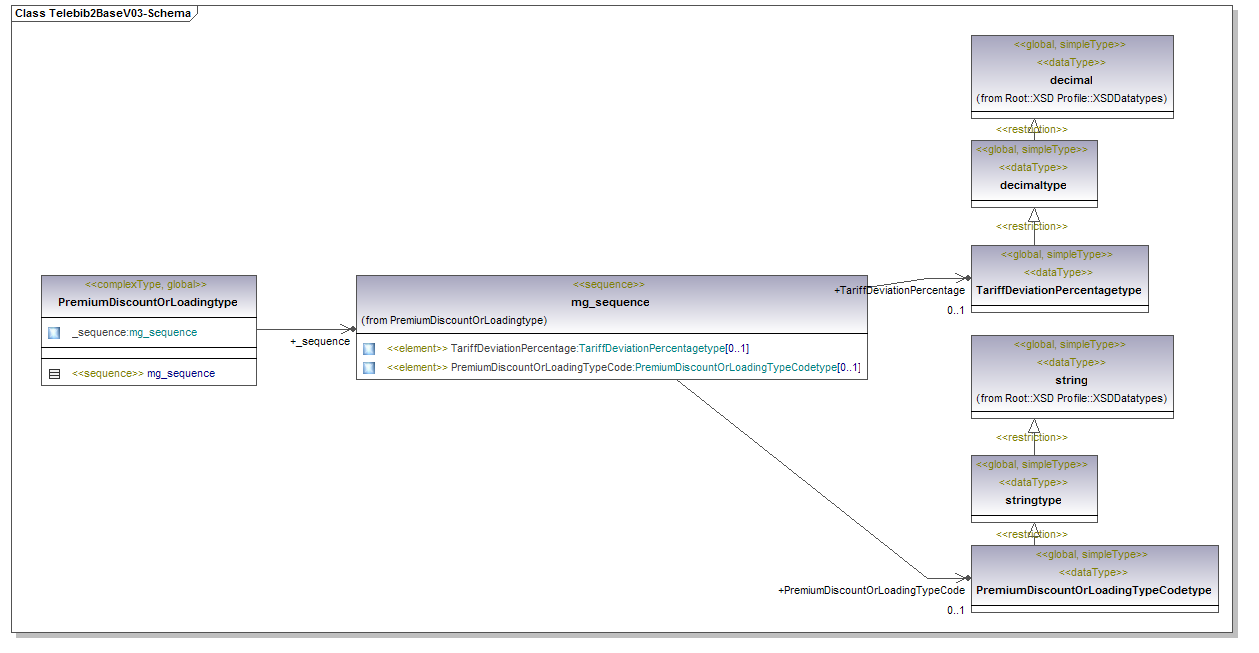Click the nested sequence icon in PremiumDiscountOrLoadingtype
Image resolution: width=1259 pixels, height=653 pixels.
coord(54,373)
